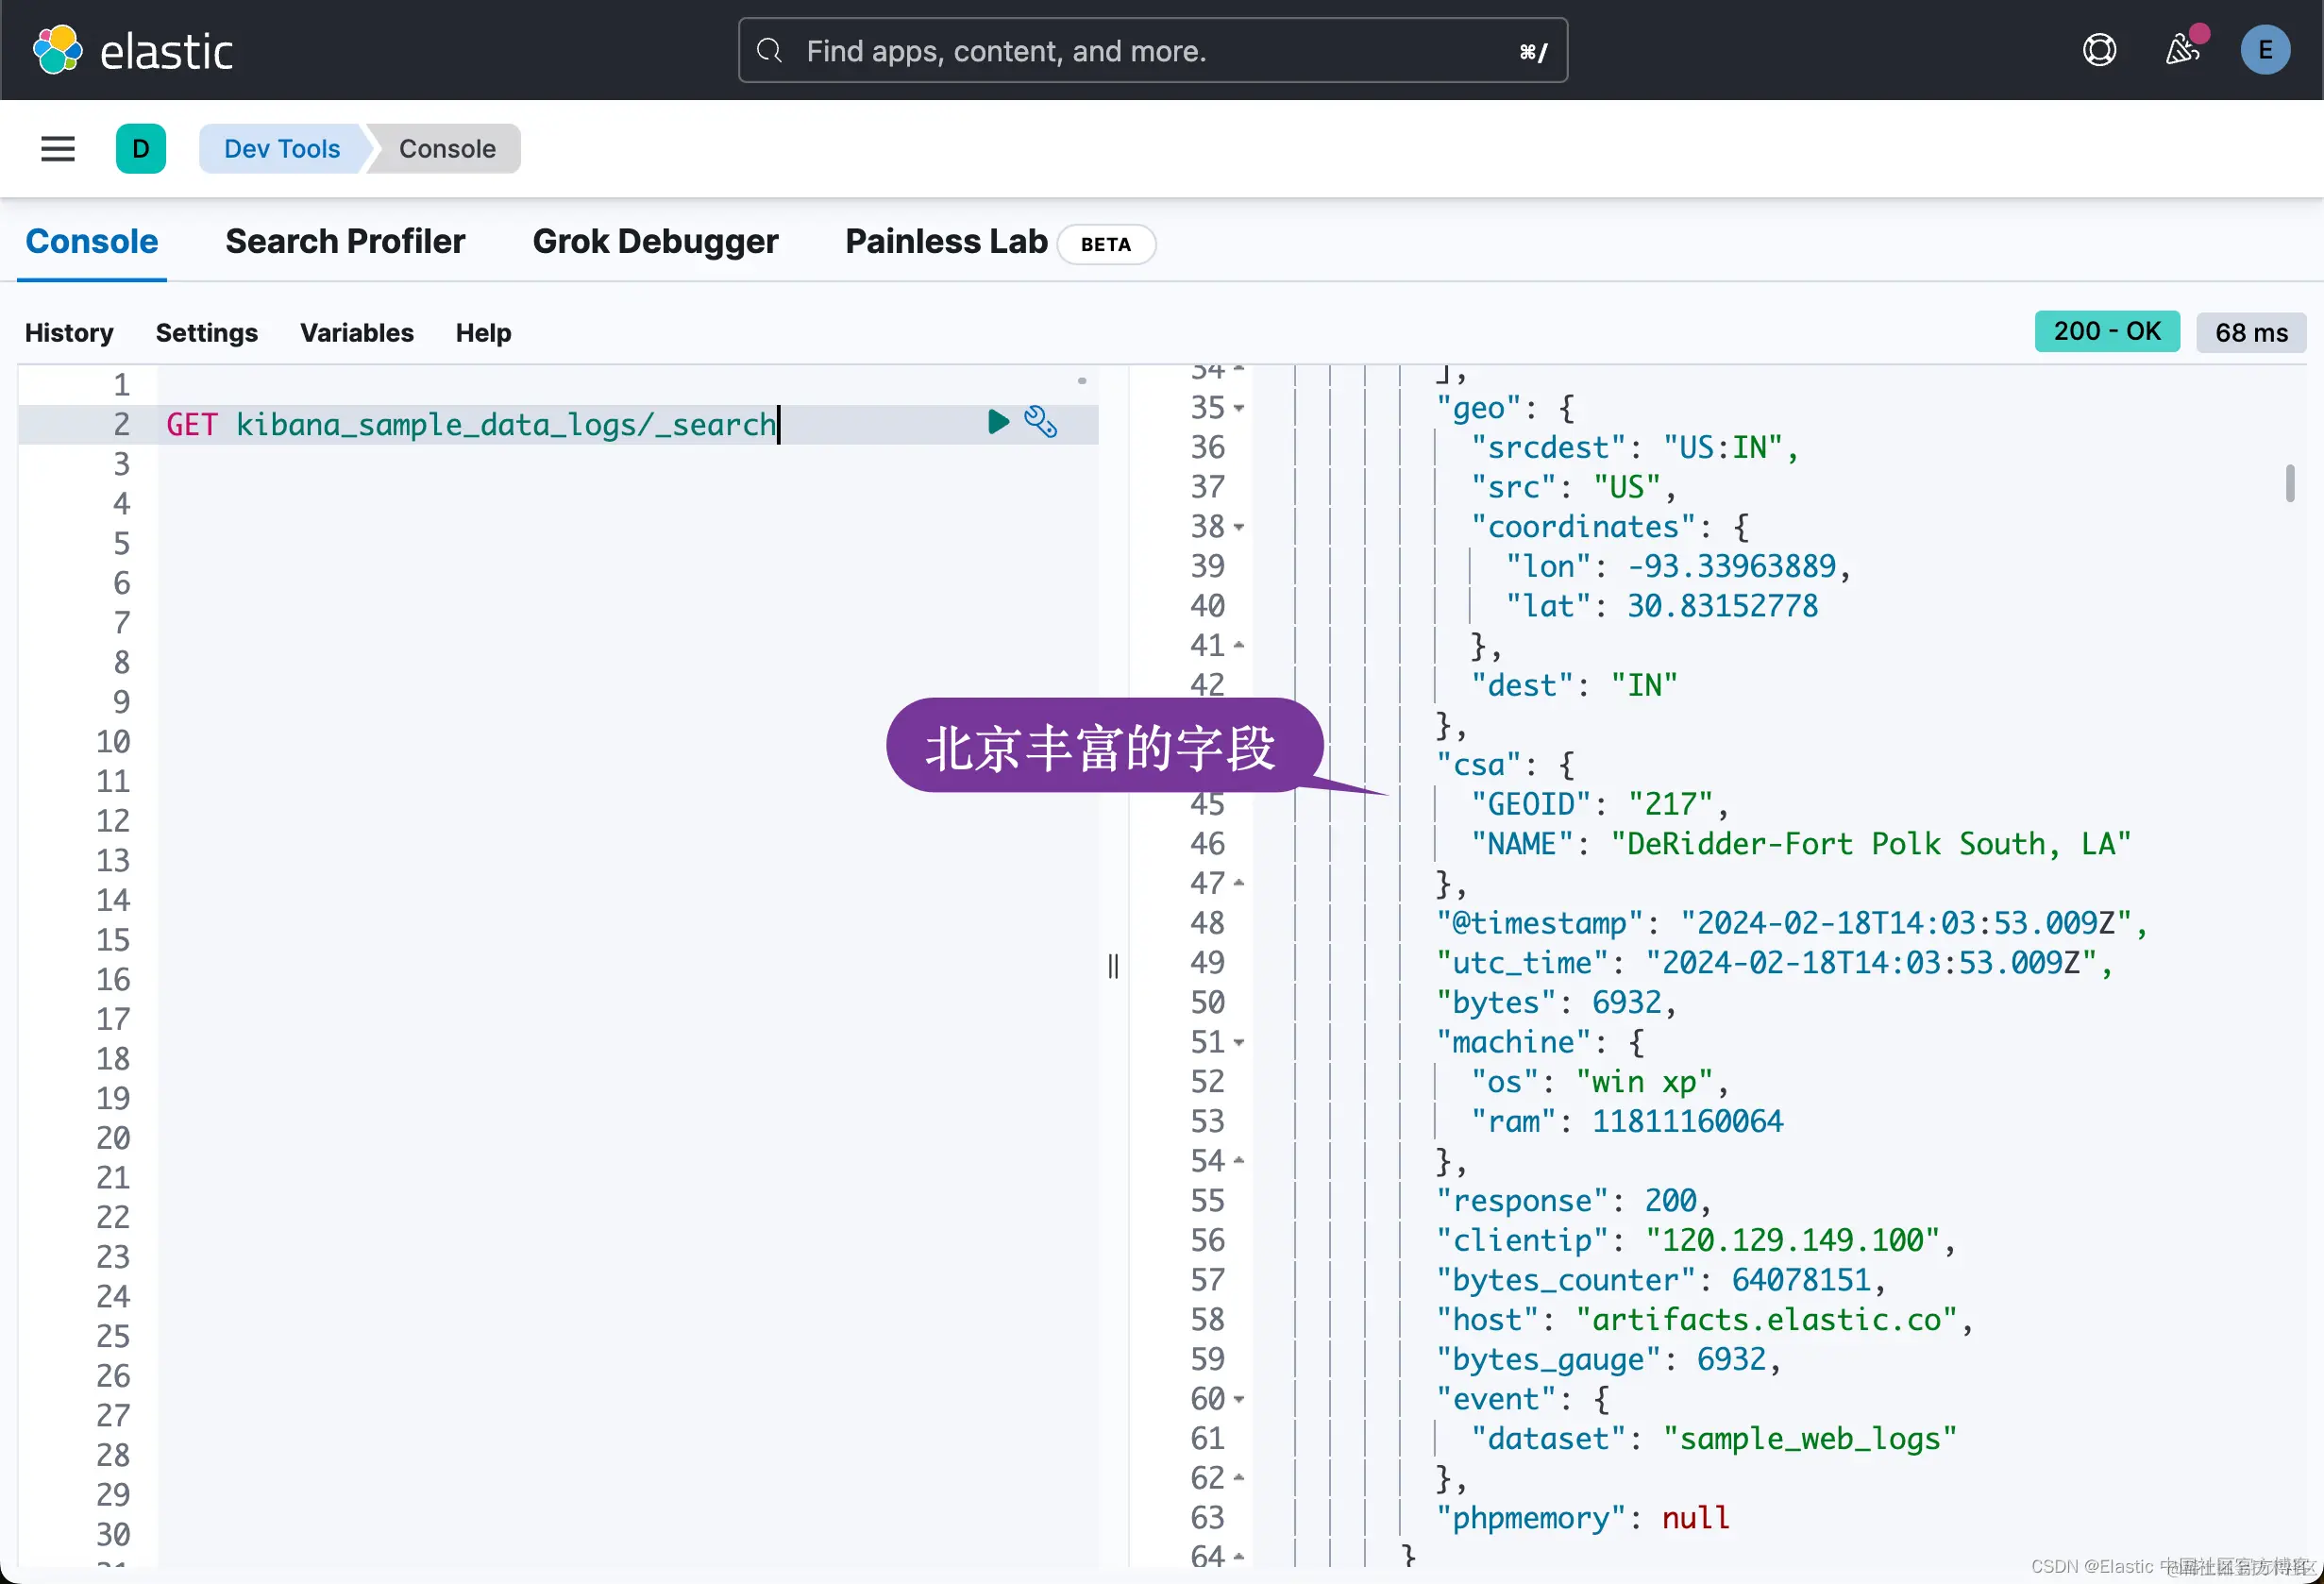The image size is (2324, 1584).
Task: Click the Dev Tools breadcrumb
Action: tap(282, 149)
